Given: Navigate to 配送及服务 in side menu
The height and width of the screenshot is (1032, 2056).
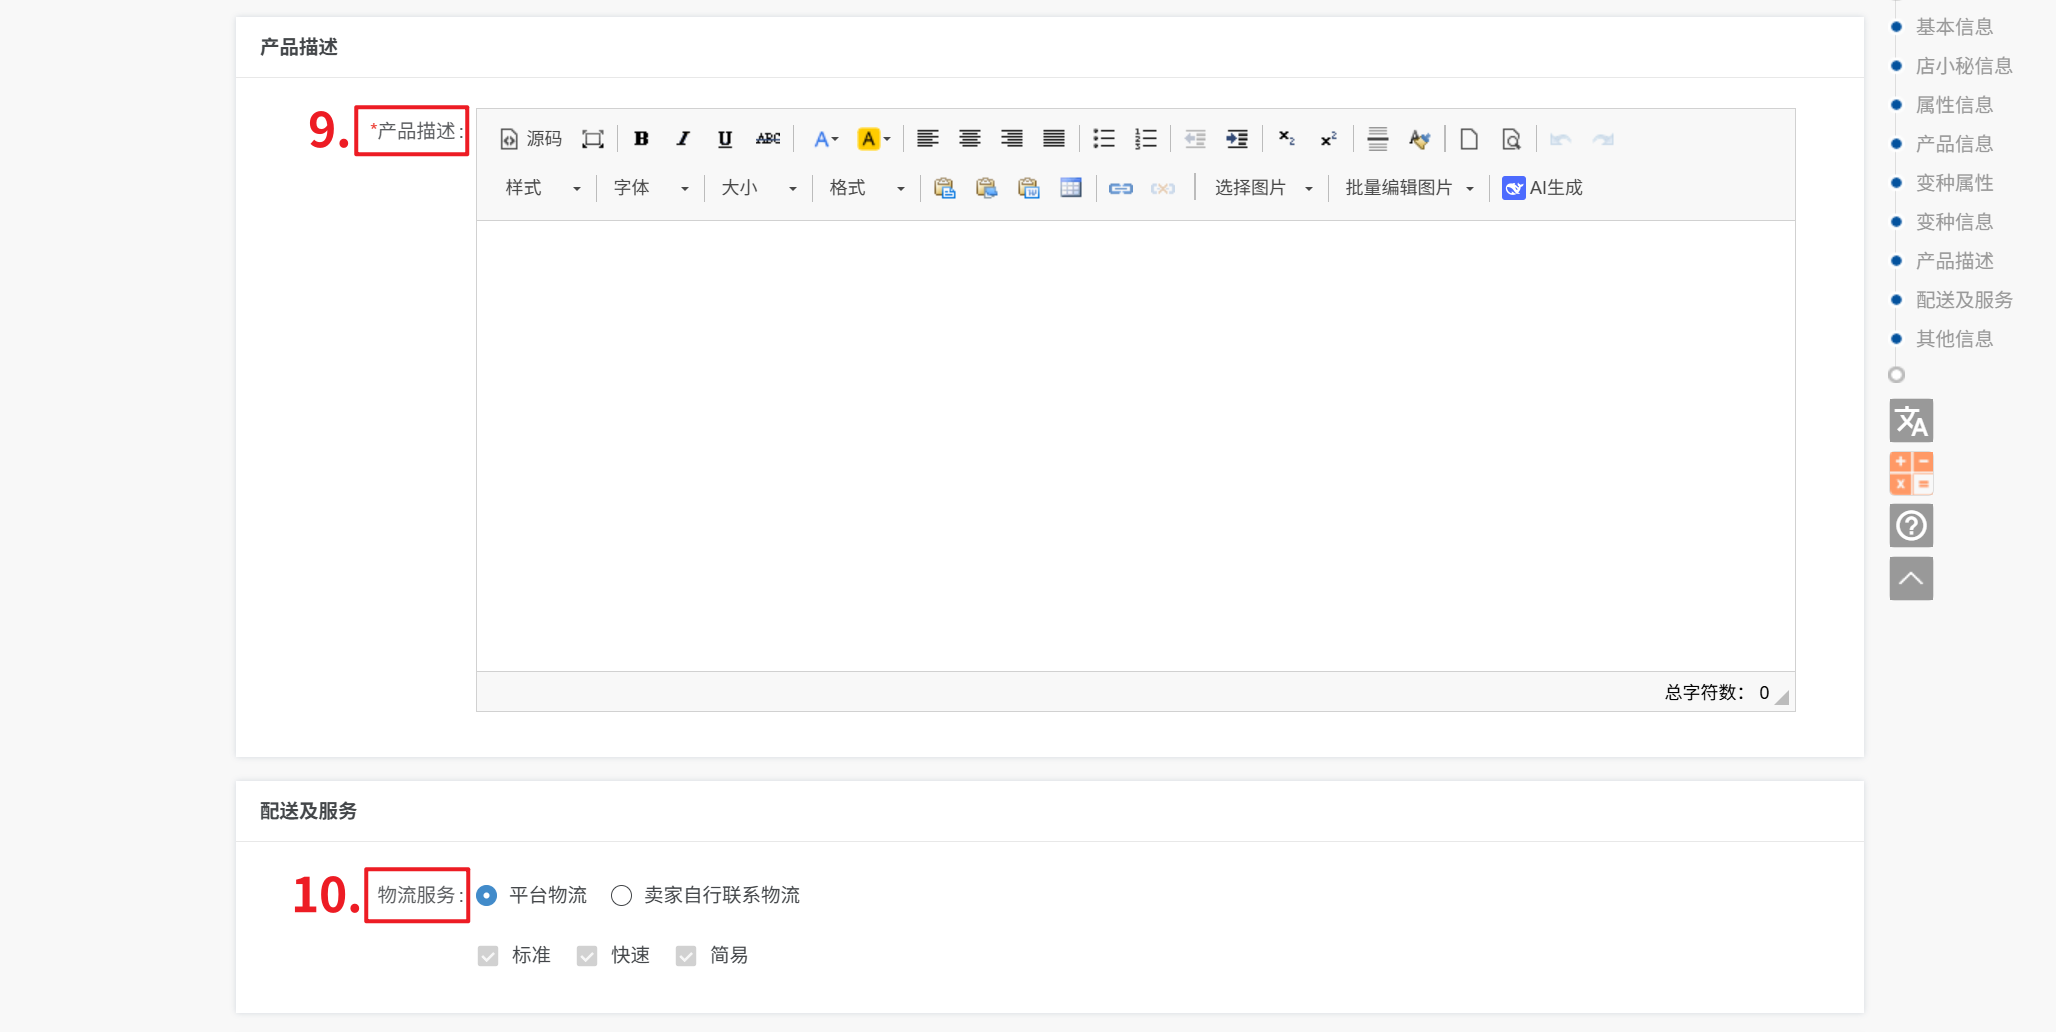Looking at the screenshot, I should (x=1963, y=300).
